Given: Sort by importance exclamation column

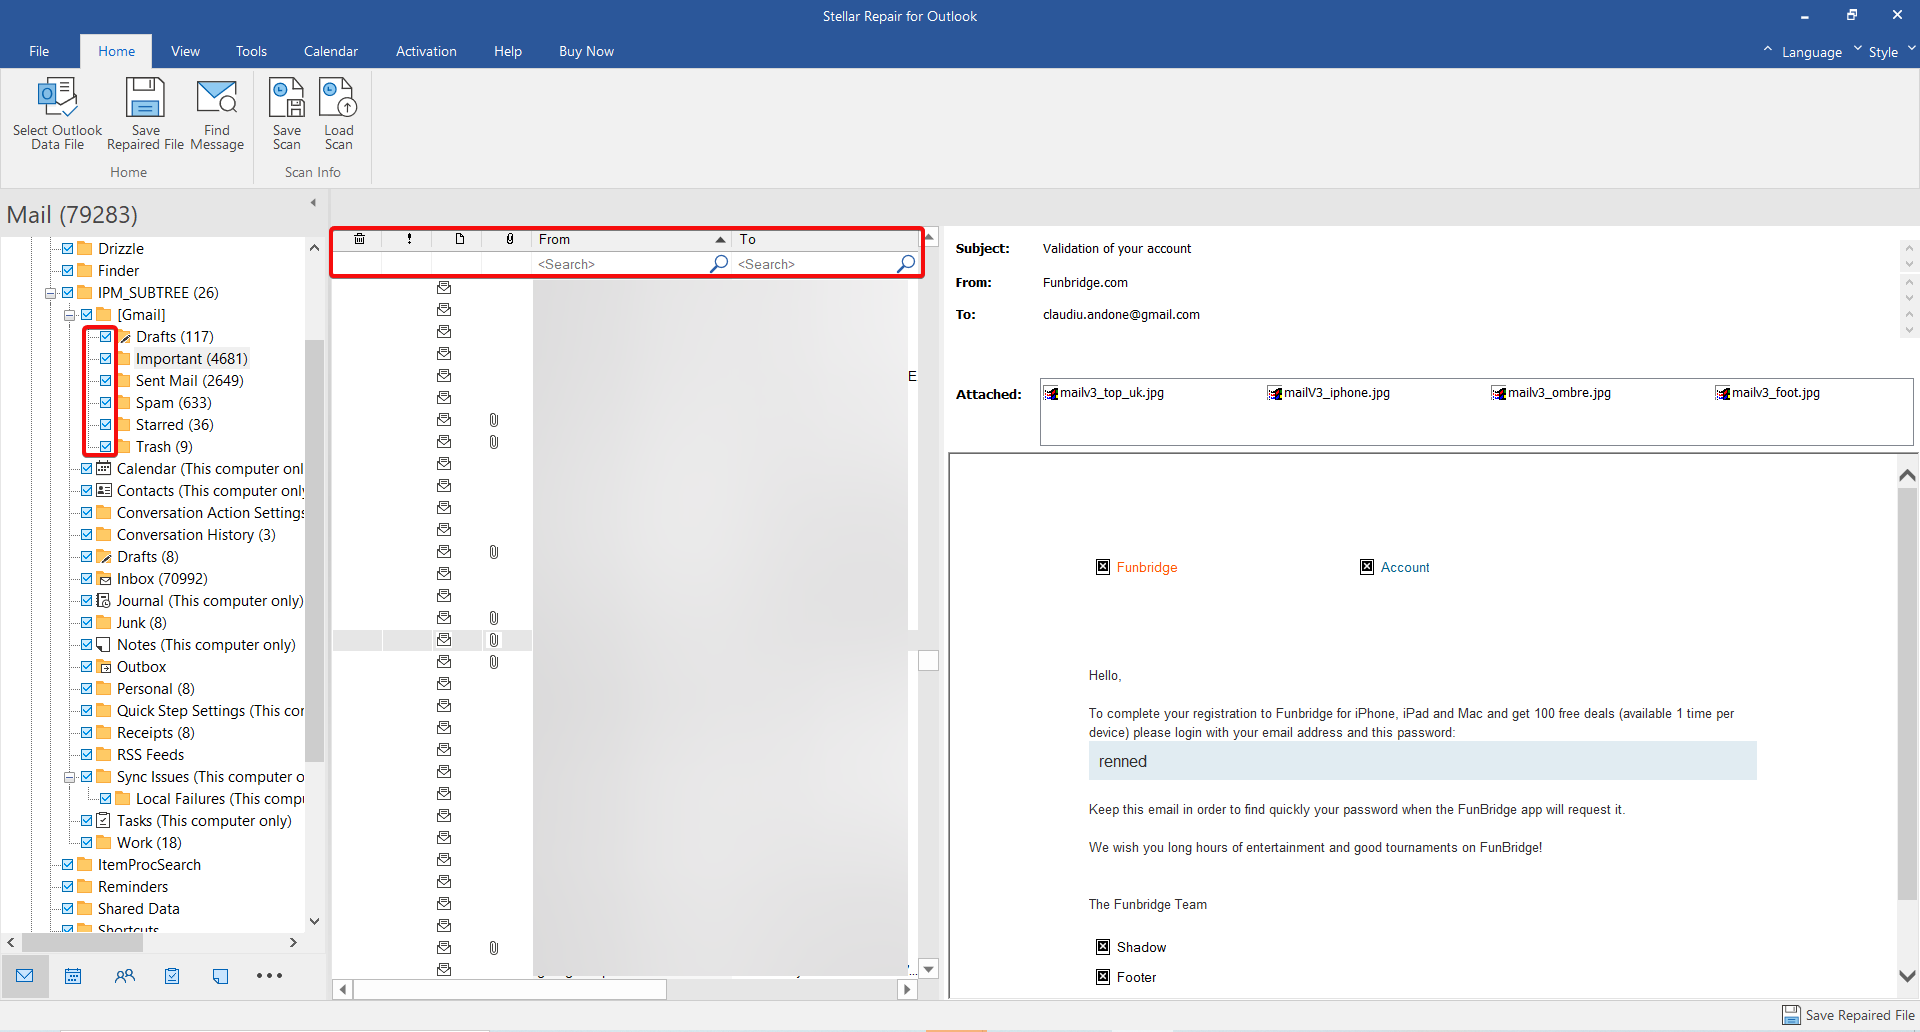Looking at the screenshot, I should 409,239.
